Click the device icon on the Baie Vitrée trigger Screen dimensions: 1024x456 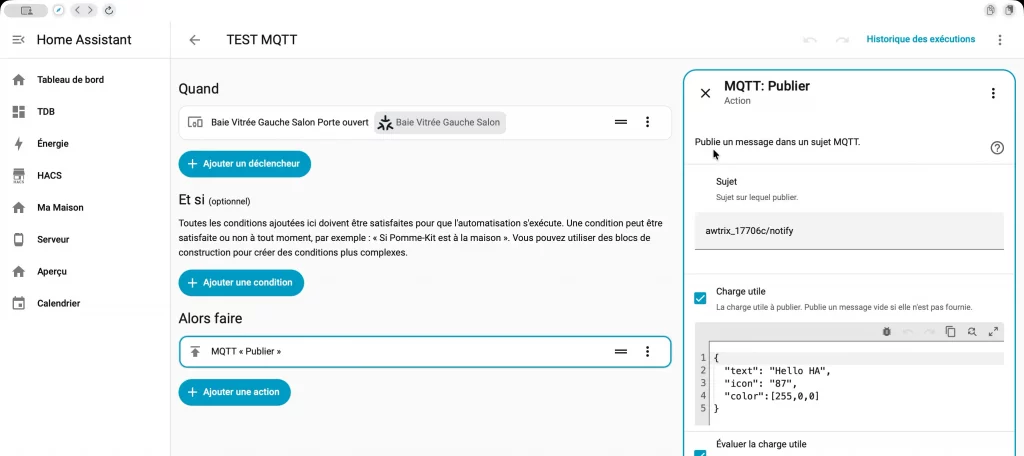point(195,122)
